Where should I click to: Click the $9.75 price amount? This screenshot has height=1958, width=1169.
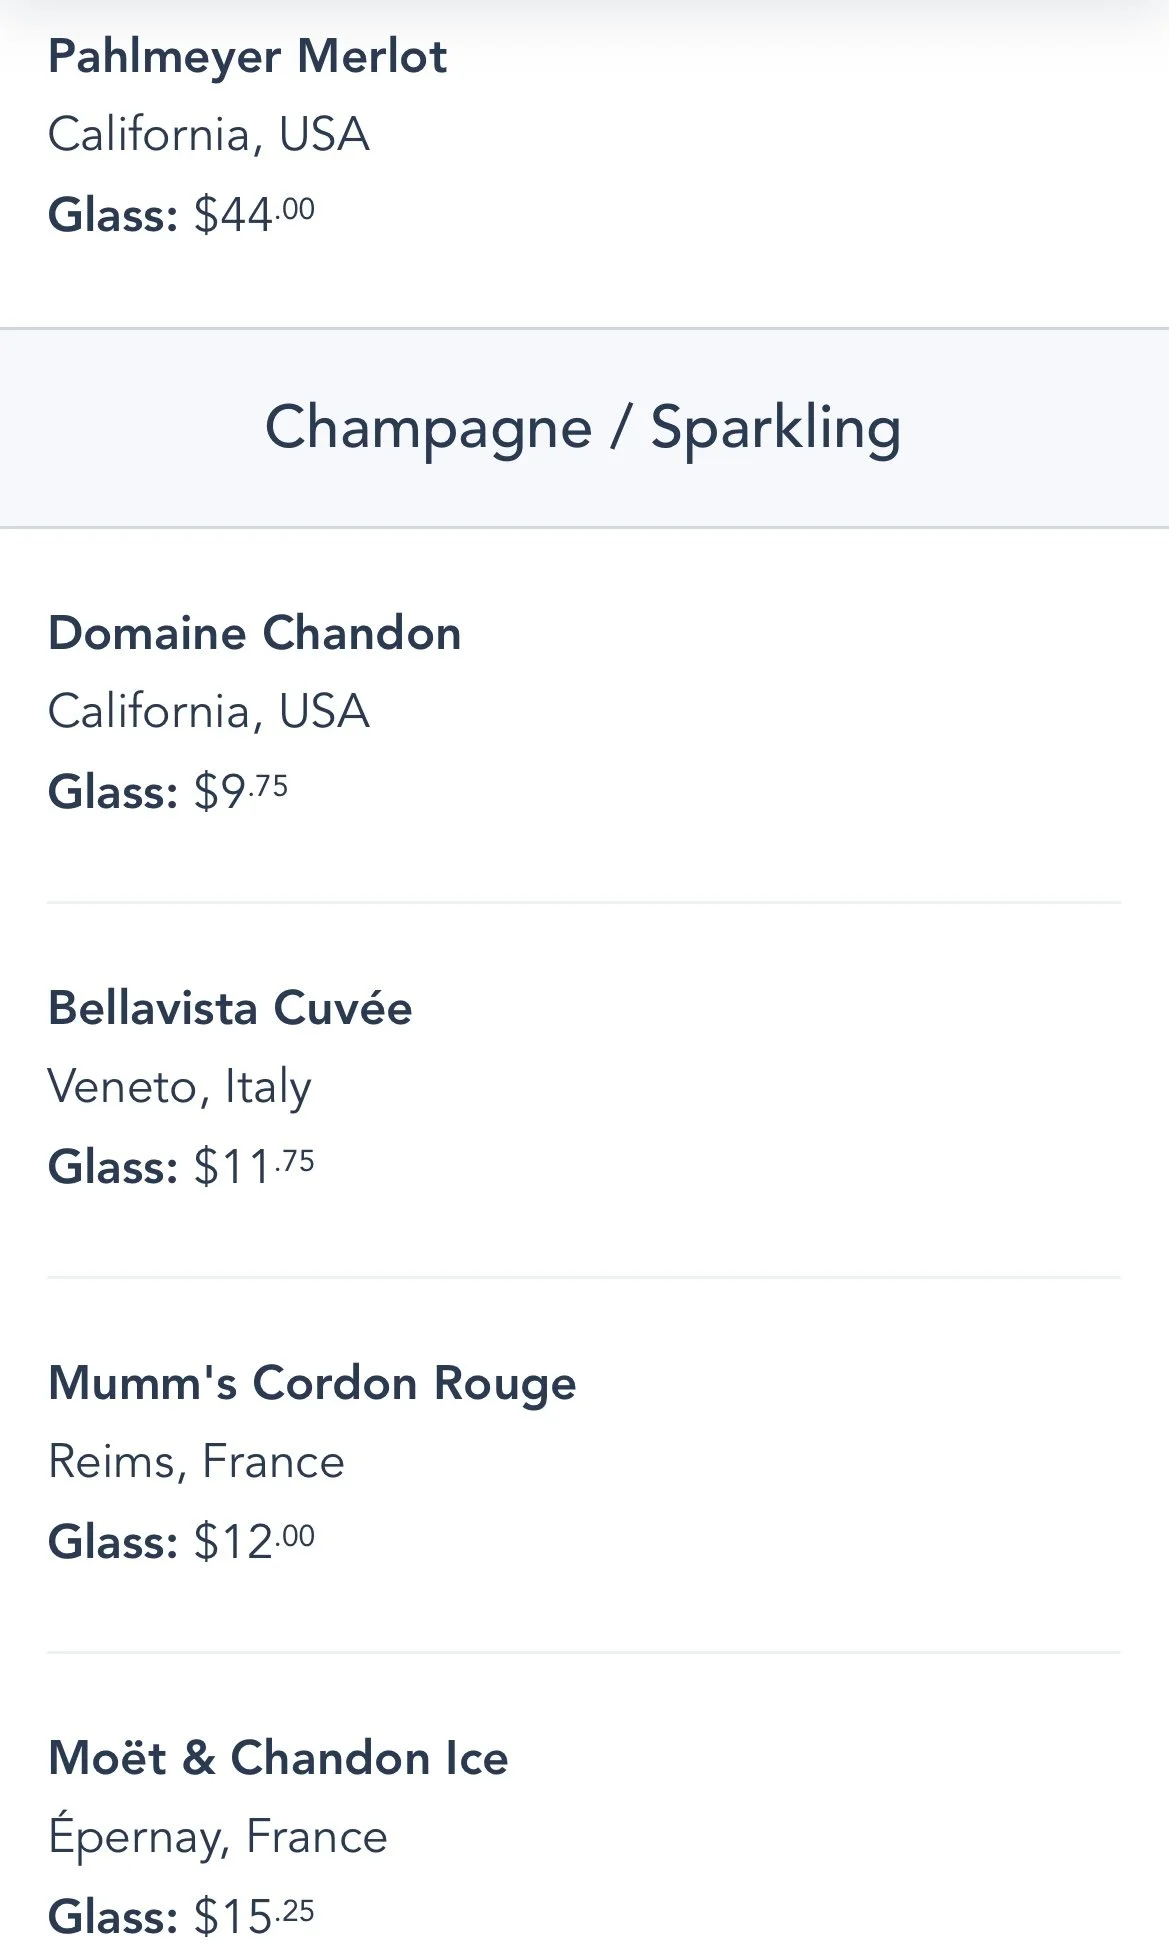click(240, 791)
